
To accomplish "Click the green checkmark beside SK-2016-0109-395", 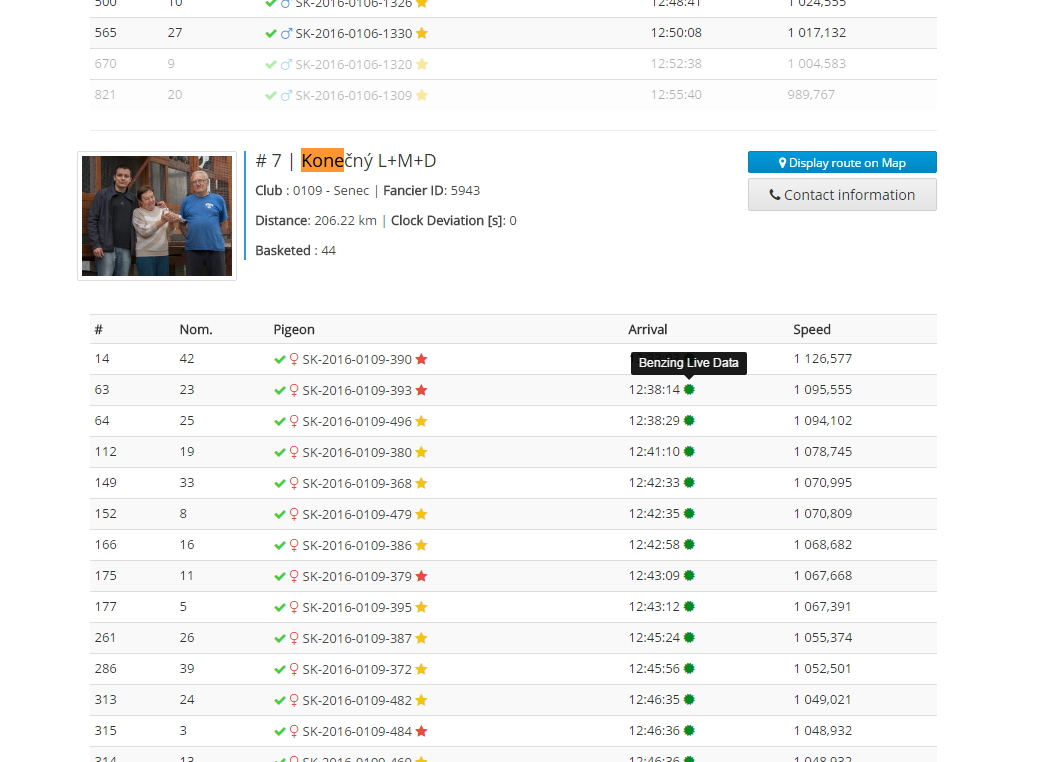I will (280, 607).
